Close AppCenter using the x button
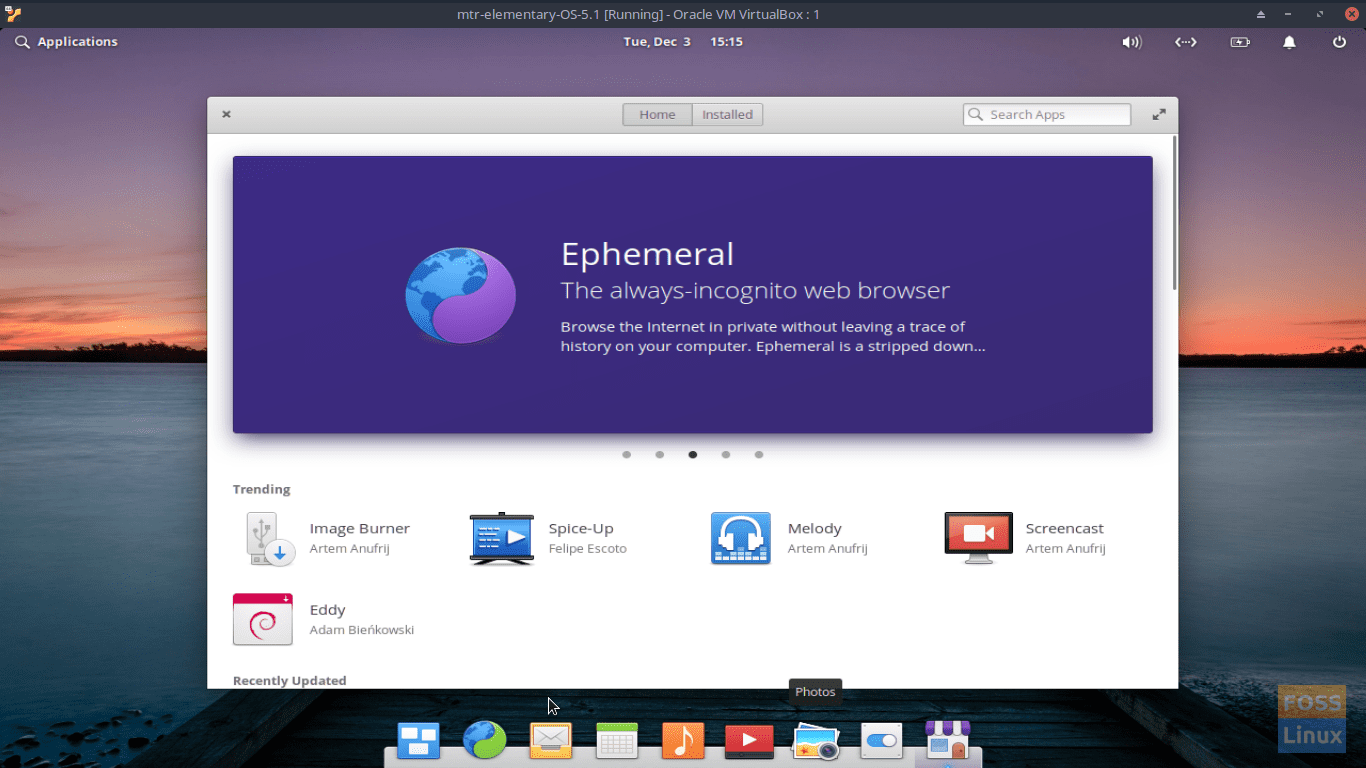1366x768 pixels. [x=227, y=114]
